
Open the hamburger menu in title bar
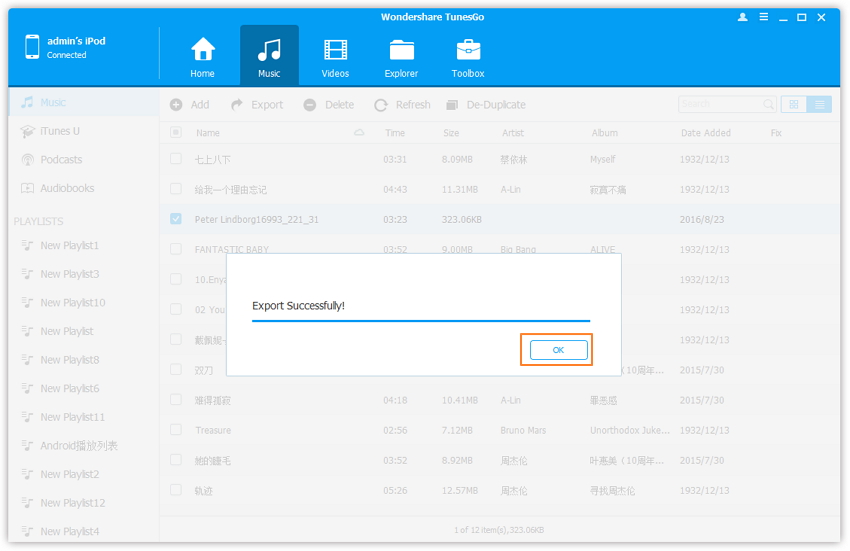763,17
